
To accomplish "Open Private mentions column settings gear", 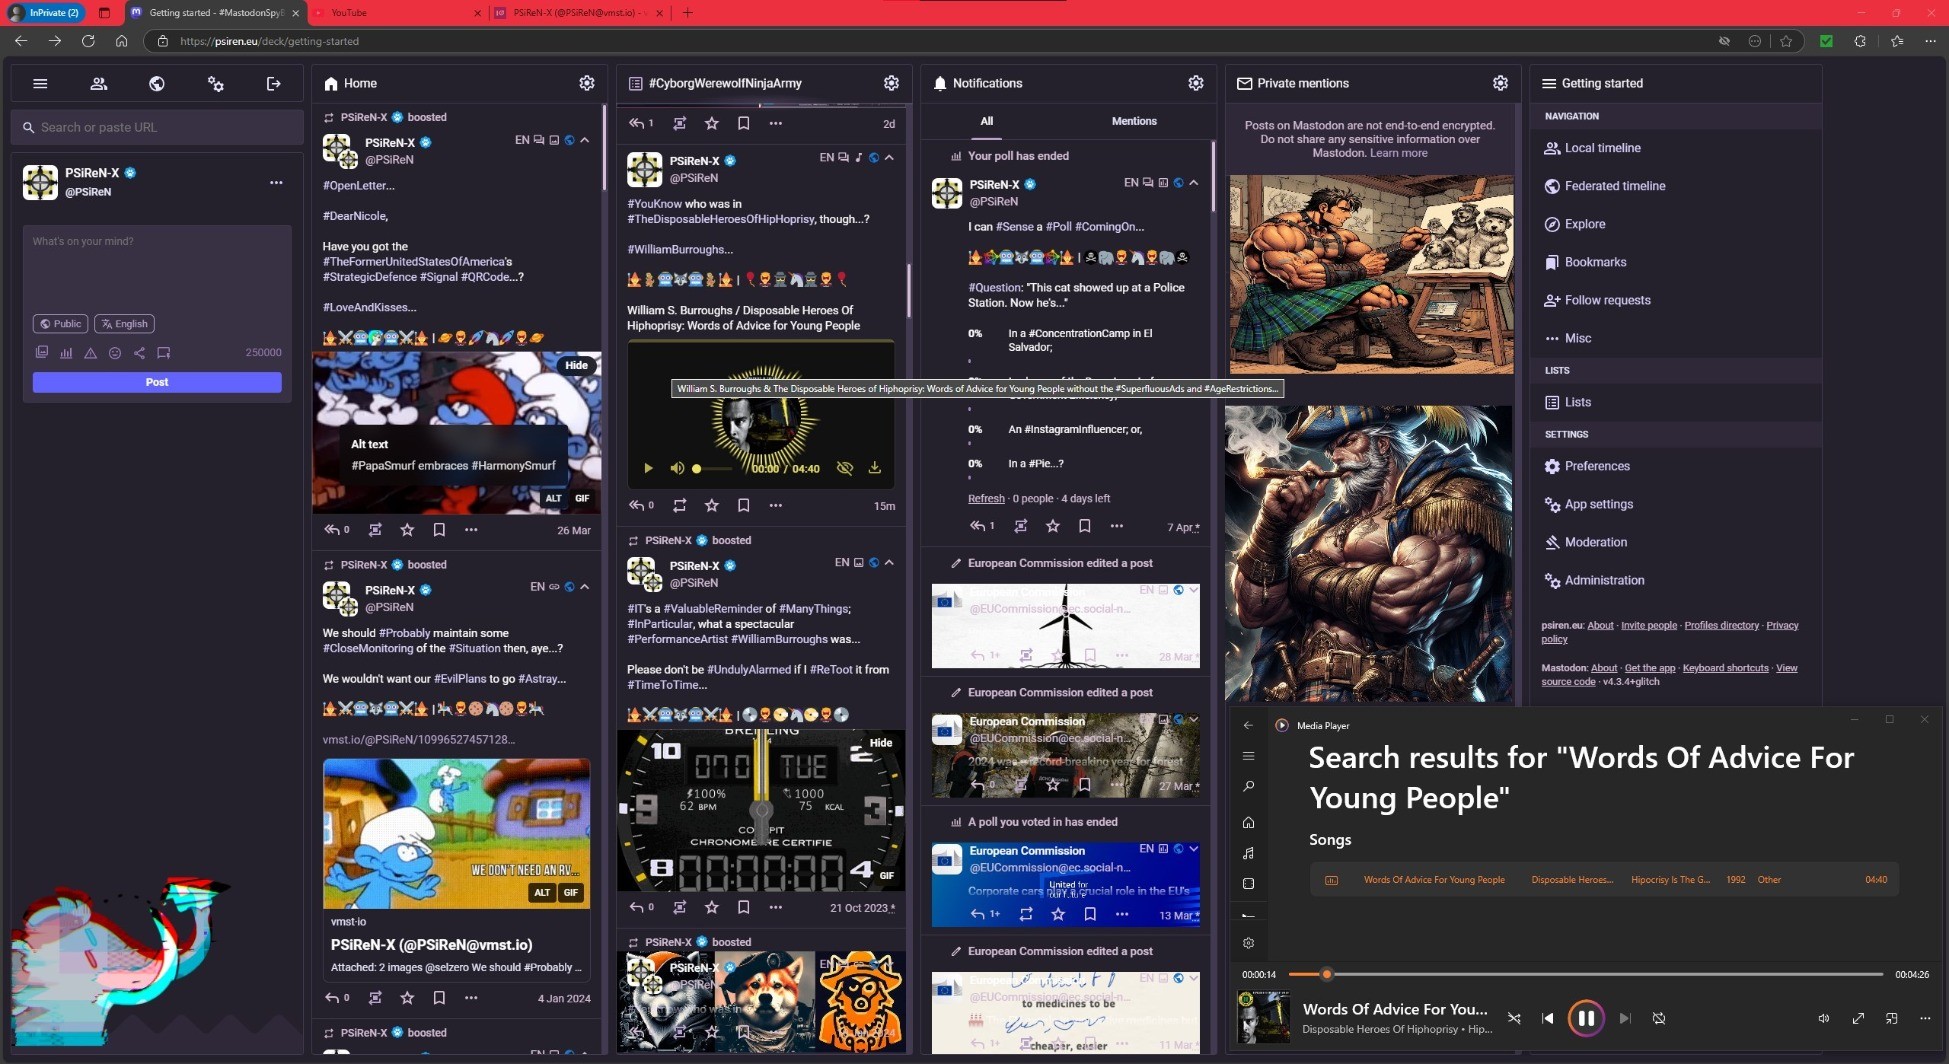I will 1500,83.
